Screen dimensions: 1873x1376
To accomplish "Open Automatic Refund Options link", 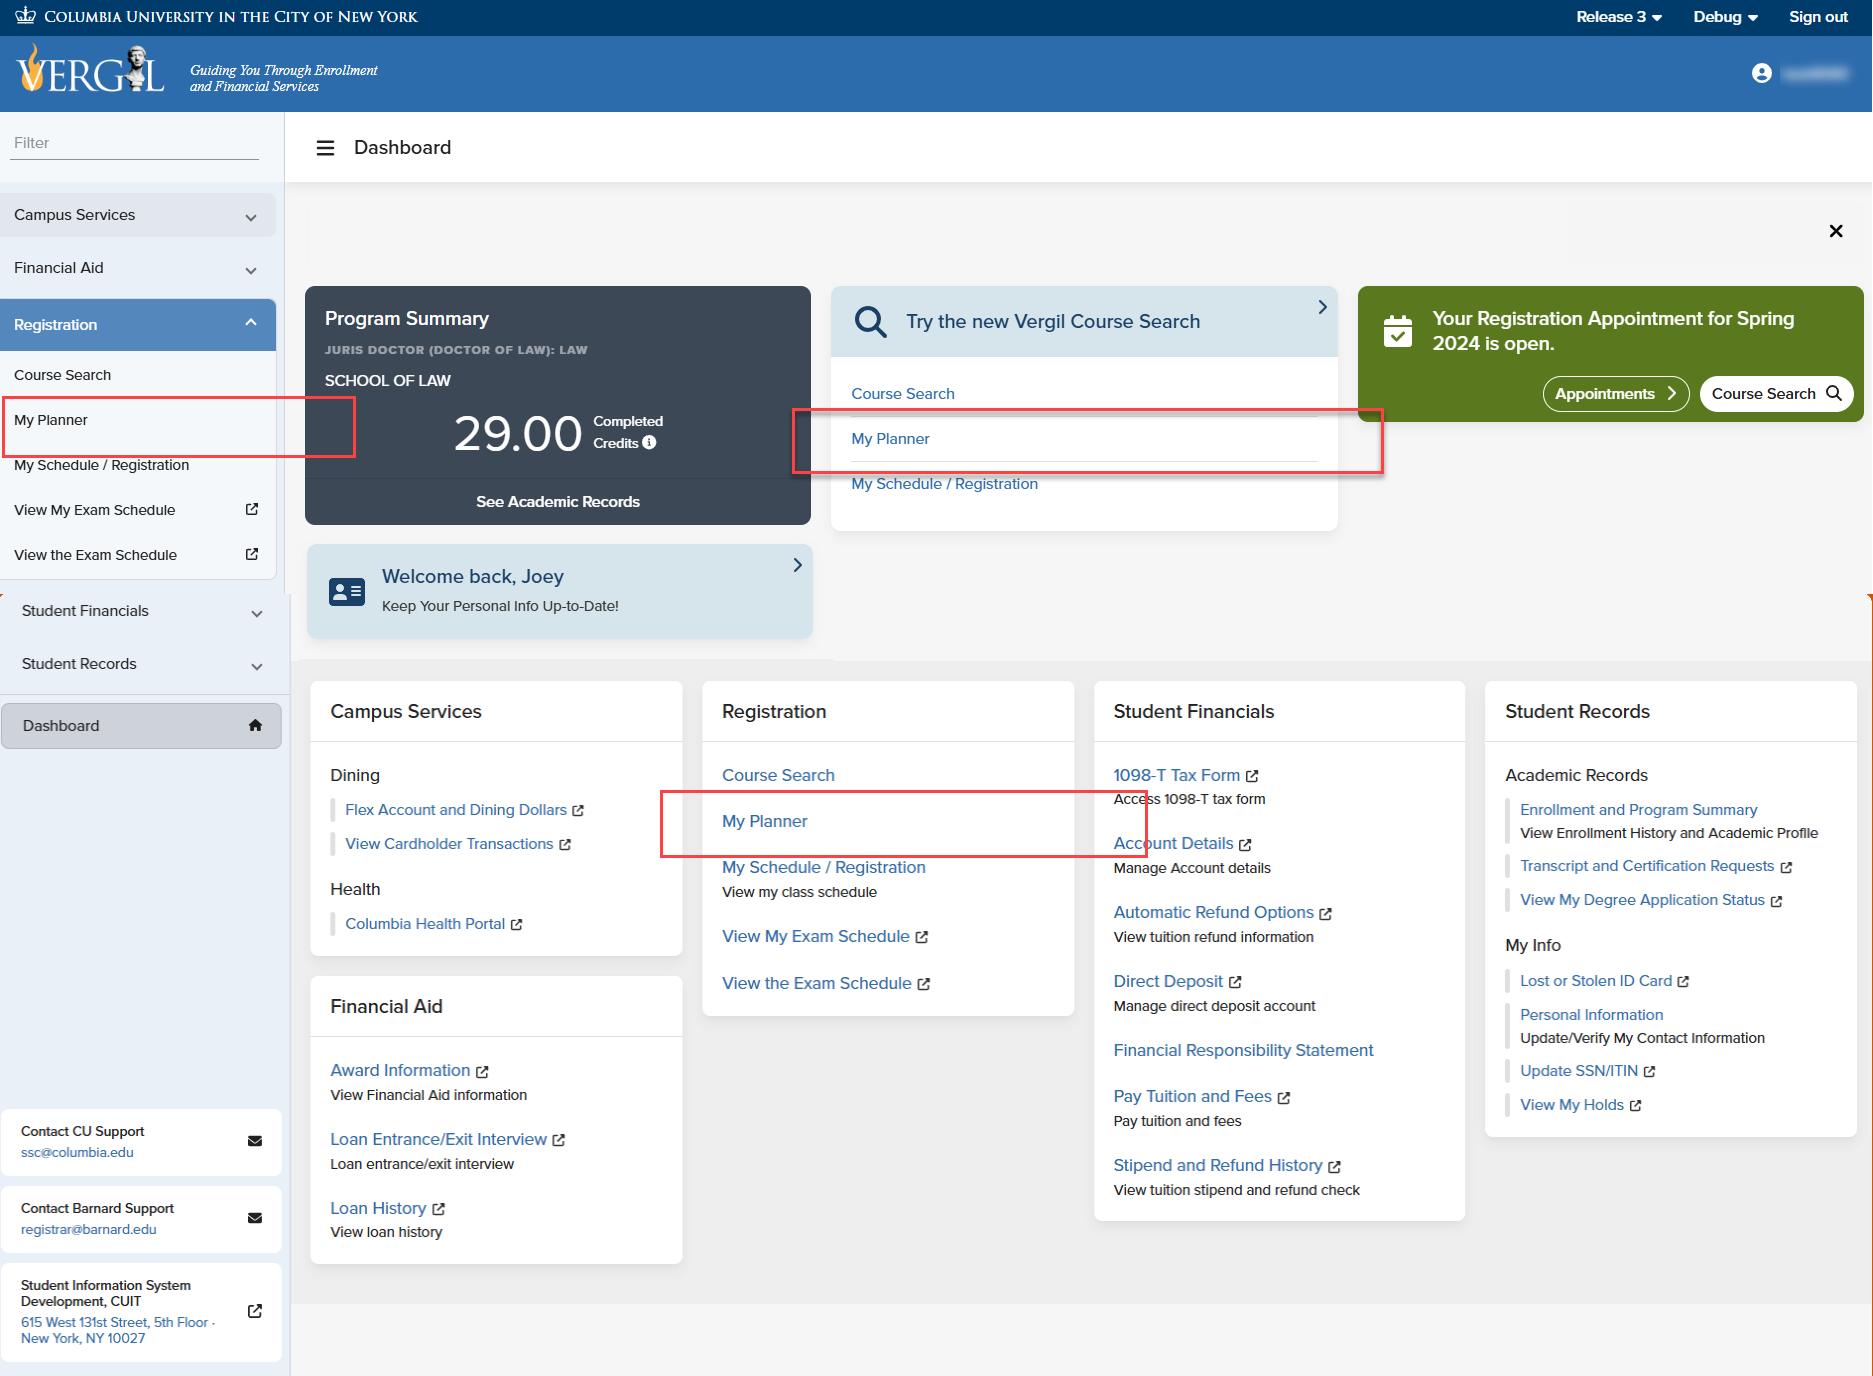I will coord(1213,912).
